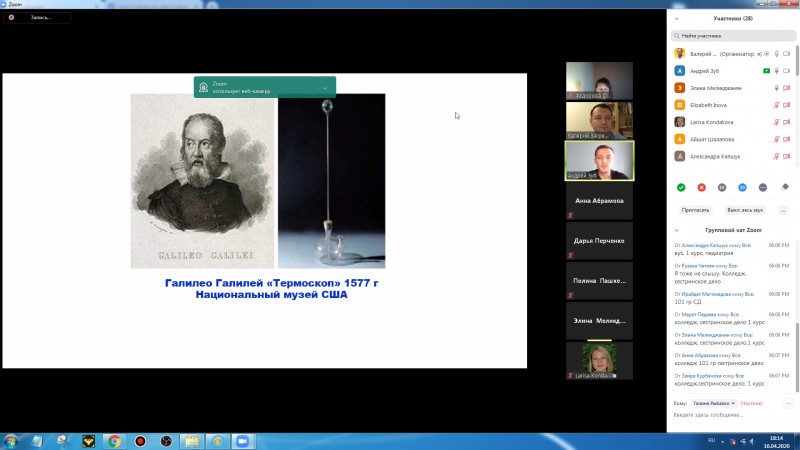Select Андрей Зуб highlighted video thumbnail
This screenshot has width=800, height=450.
(599, 161)
